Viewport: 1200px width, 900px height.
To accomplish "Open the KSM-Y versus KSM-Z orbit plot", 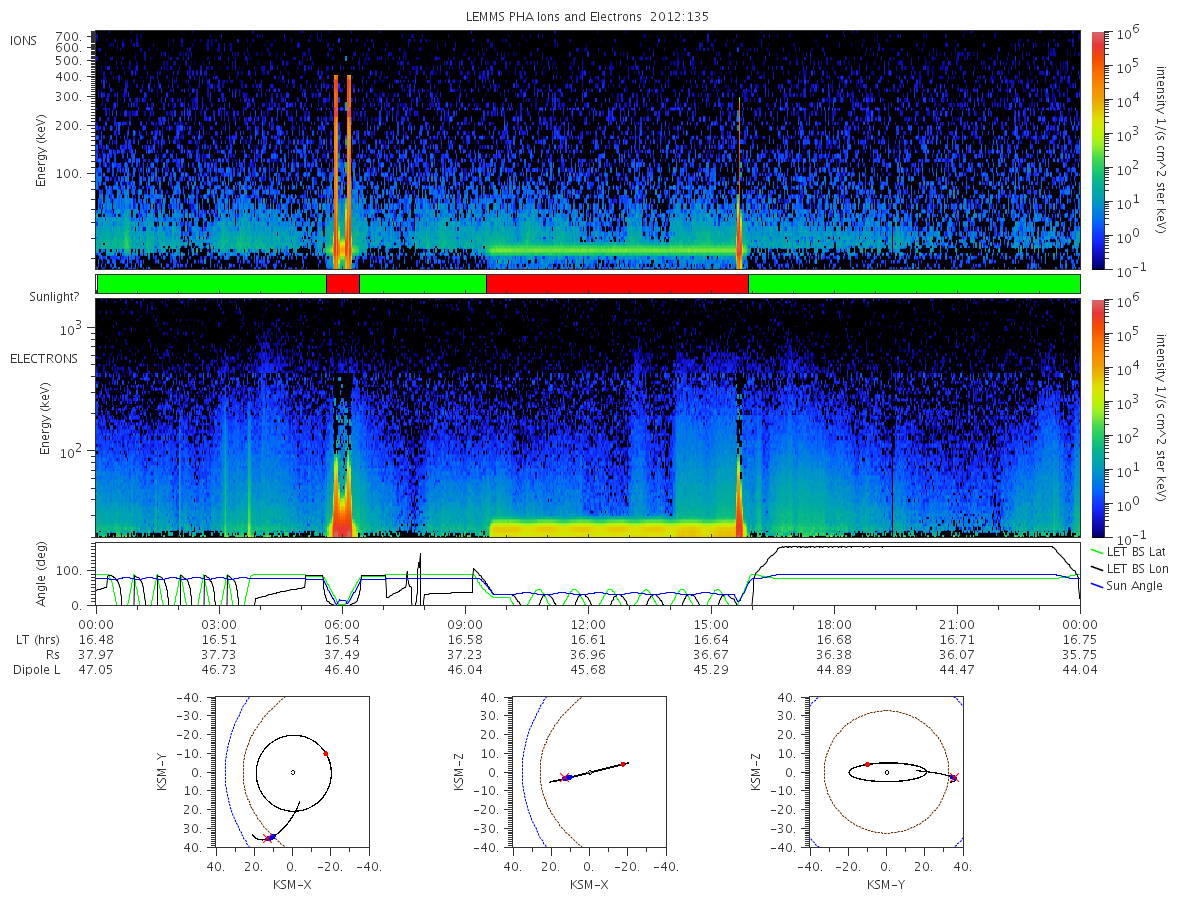I will (886, 772).
